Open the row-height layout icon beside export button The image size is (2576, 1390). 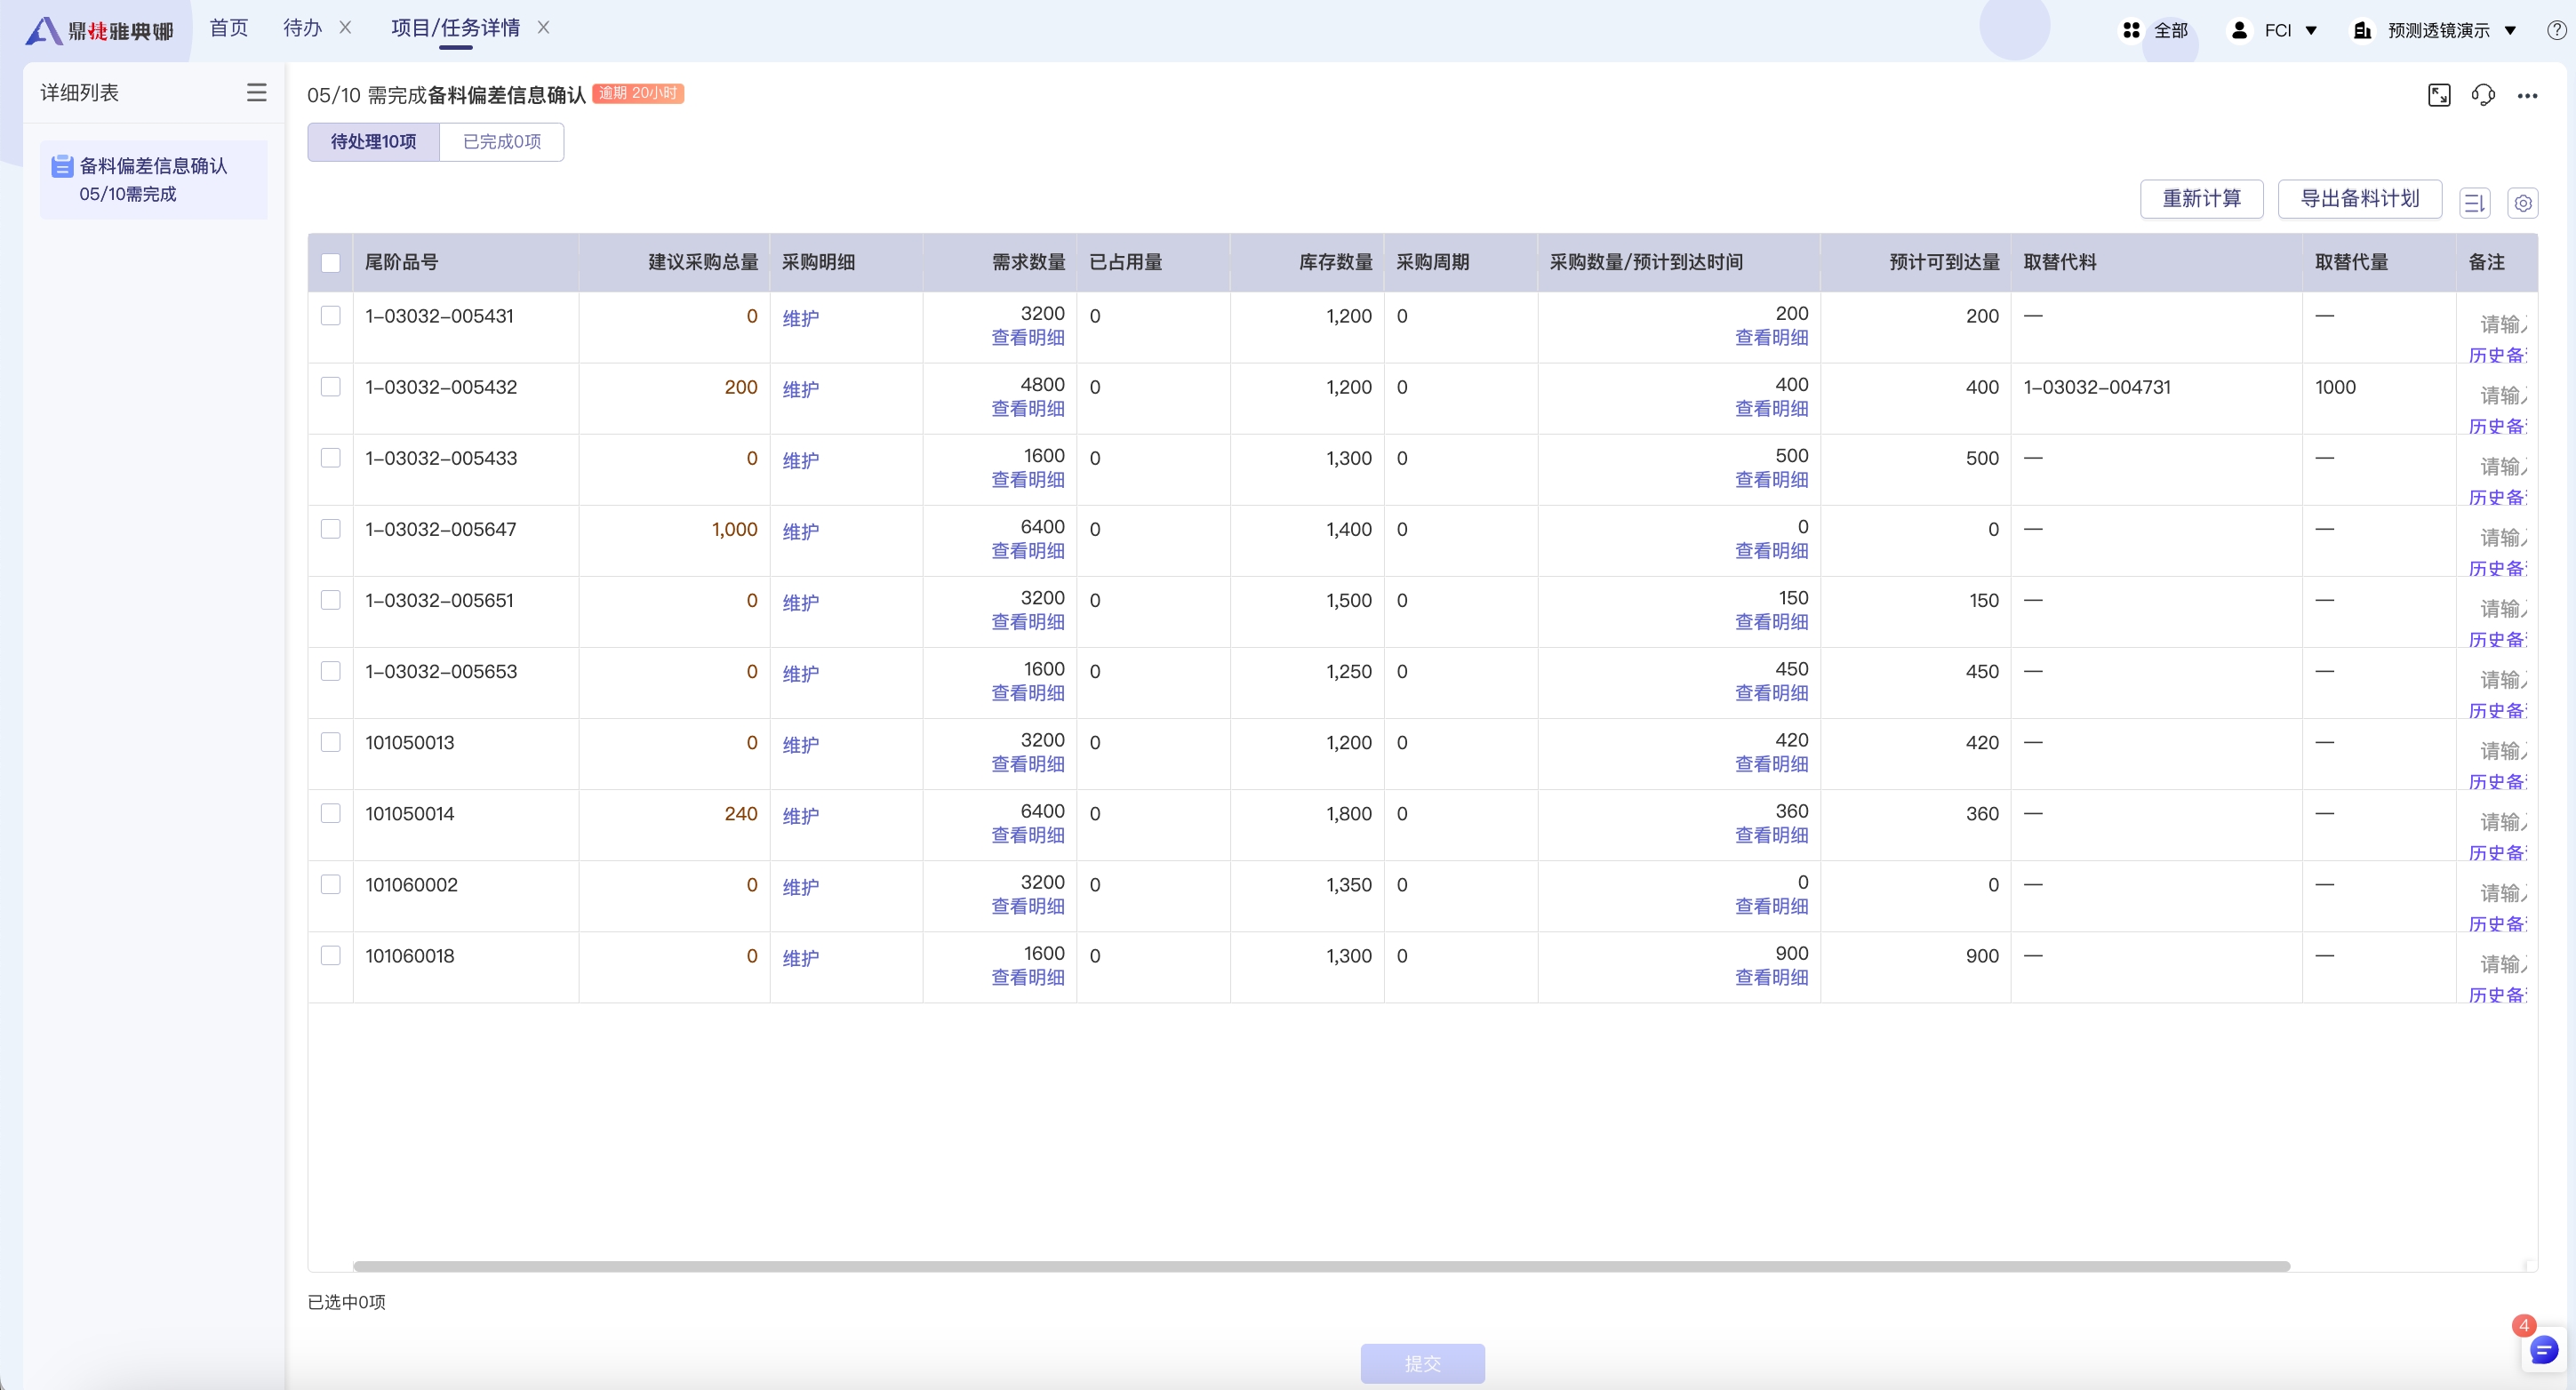click(2474, 203)
